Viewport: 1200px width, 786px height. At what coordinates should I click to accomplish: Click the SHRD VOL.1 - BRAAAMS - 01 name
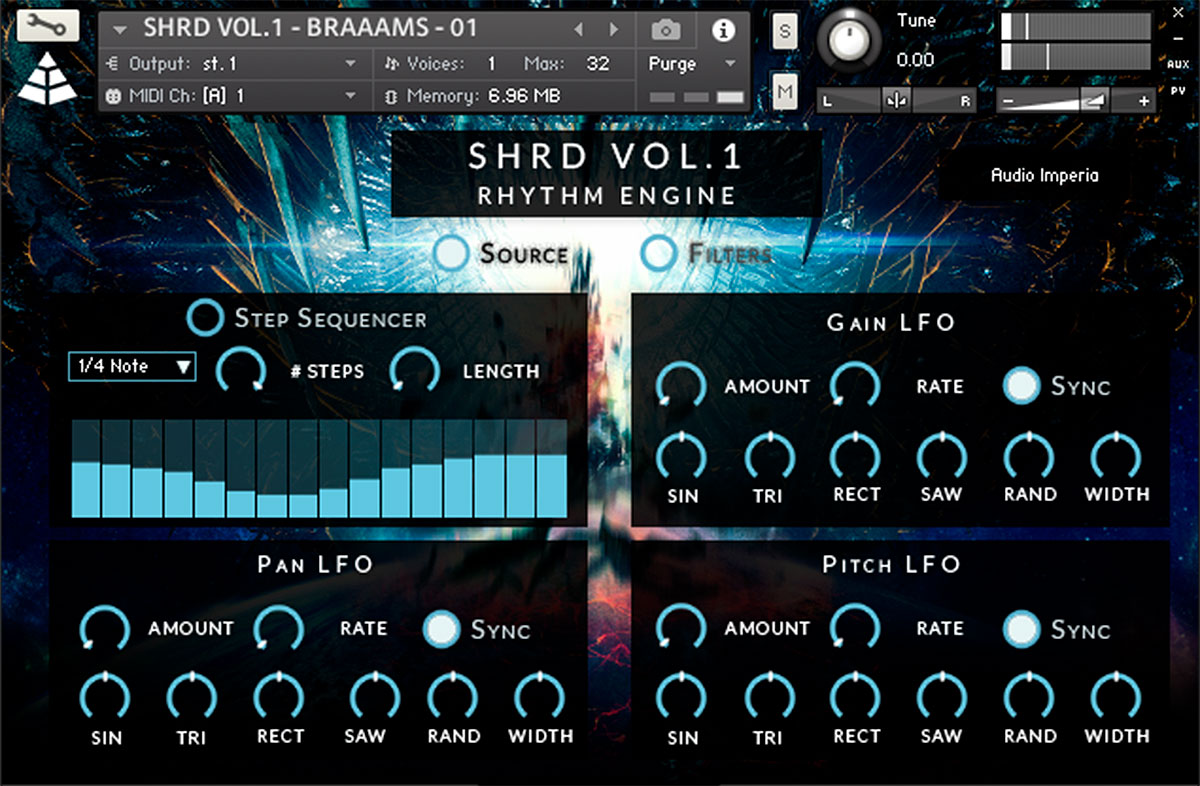click(311, 28)
